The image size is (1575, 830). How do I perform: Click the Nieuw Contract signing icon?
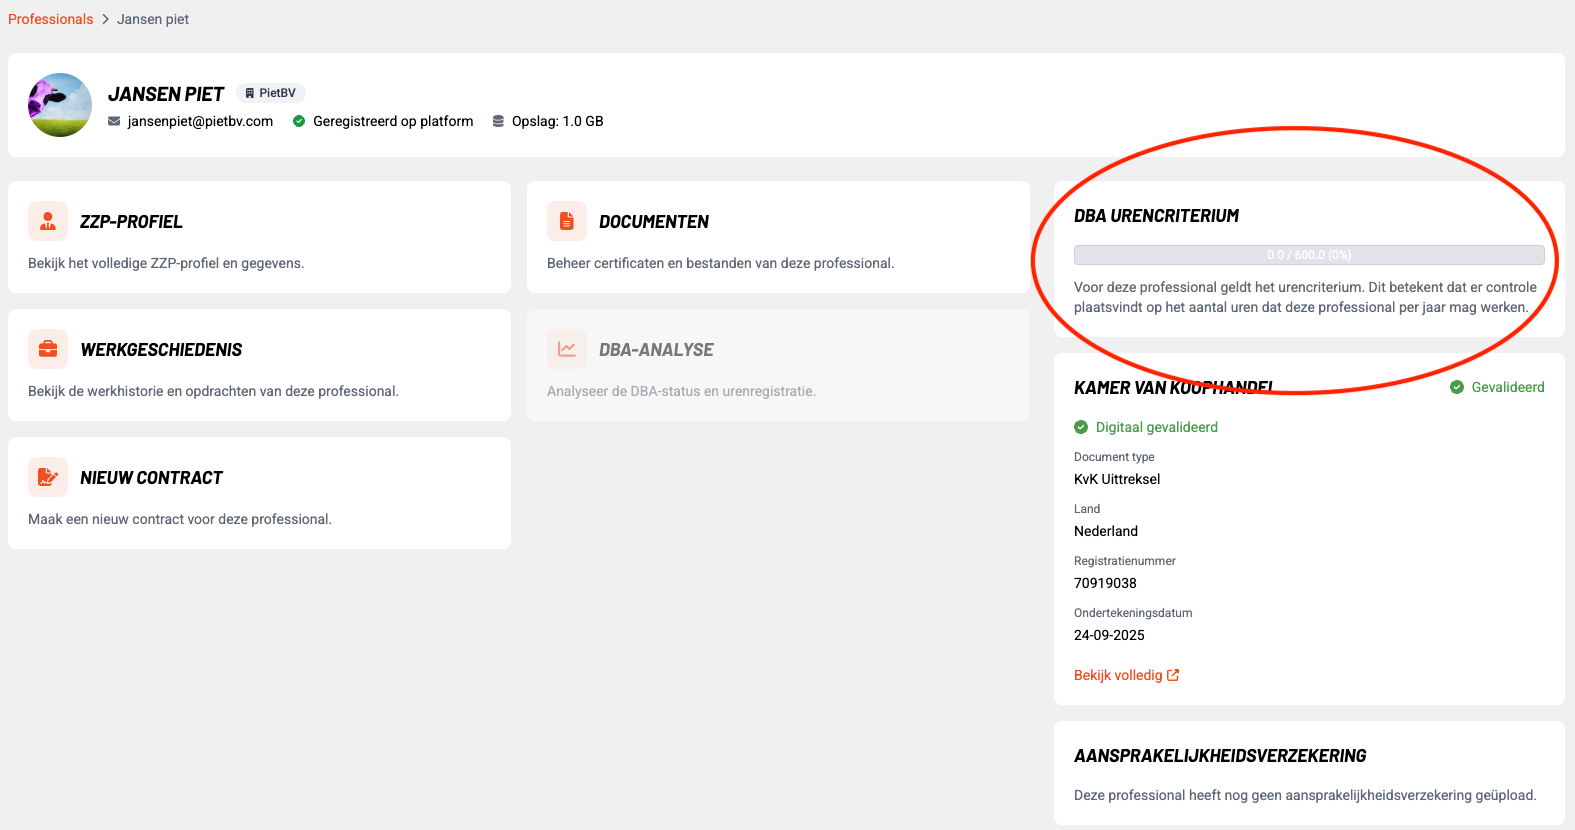click(48, 477)
